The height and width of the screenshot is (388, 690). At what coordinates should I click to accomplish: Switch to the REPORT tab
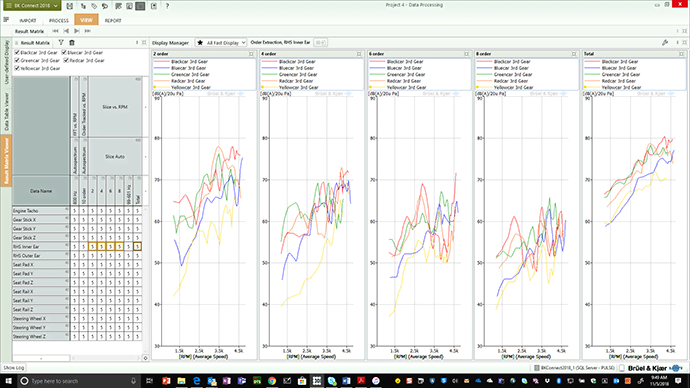click(x=113, y=20)
